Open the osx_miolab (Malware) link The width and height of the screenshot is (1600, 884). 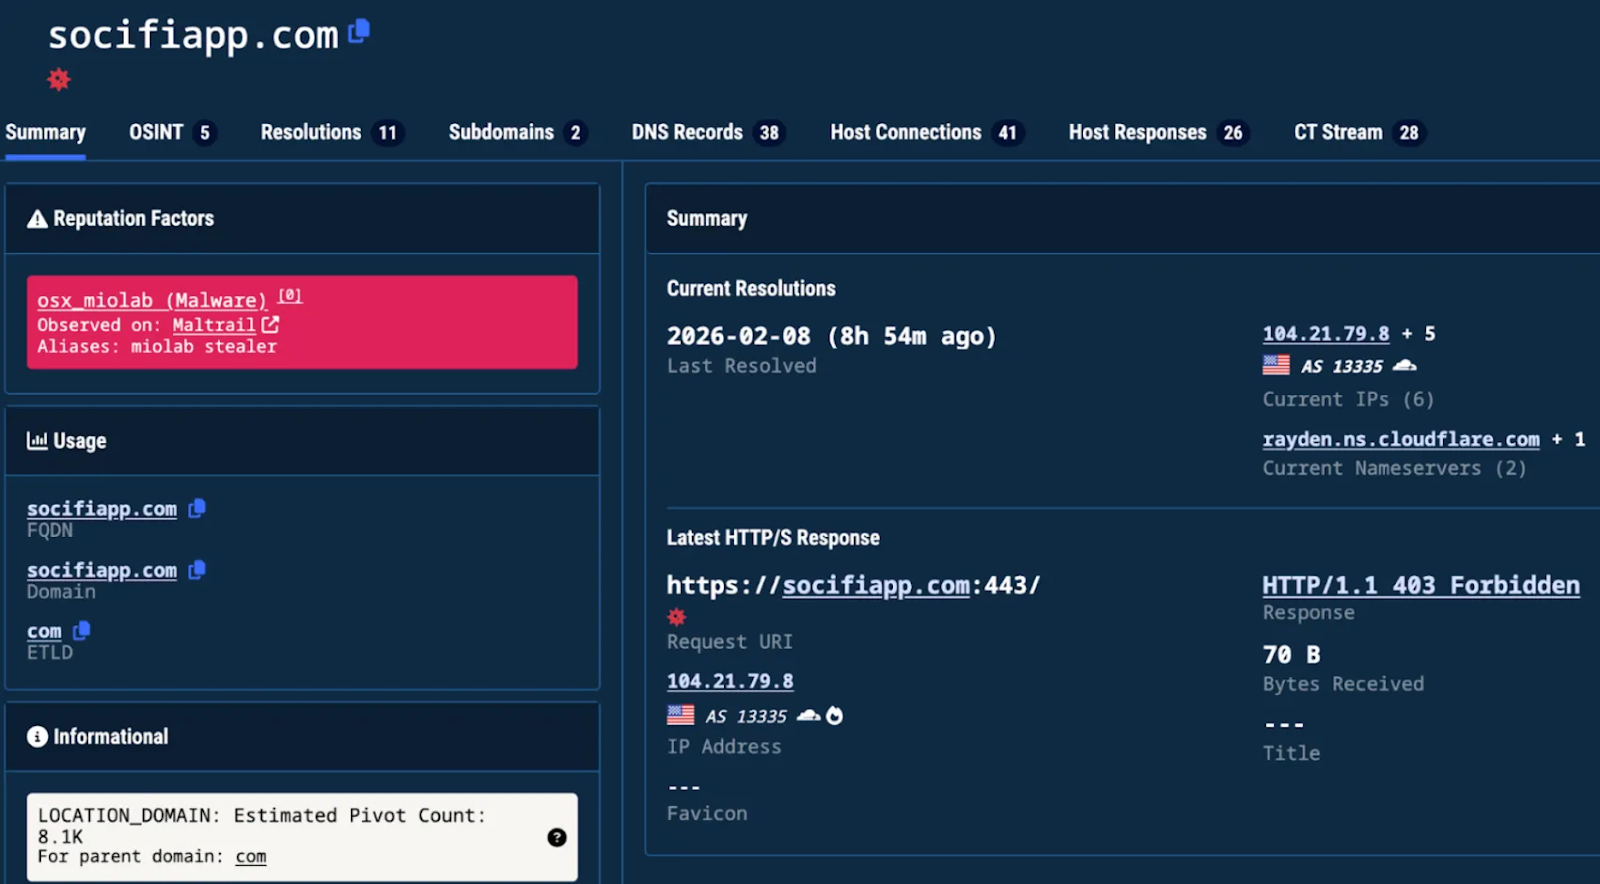tap(152, 300)
